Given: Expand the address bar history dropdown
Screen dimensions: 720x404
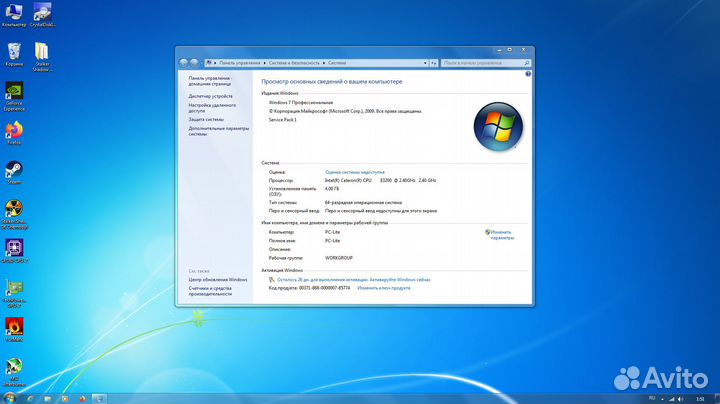Looking at the screenshot, I should (x=425, y=63).
